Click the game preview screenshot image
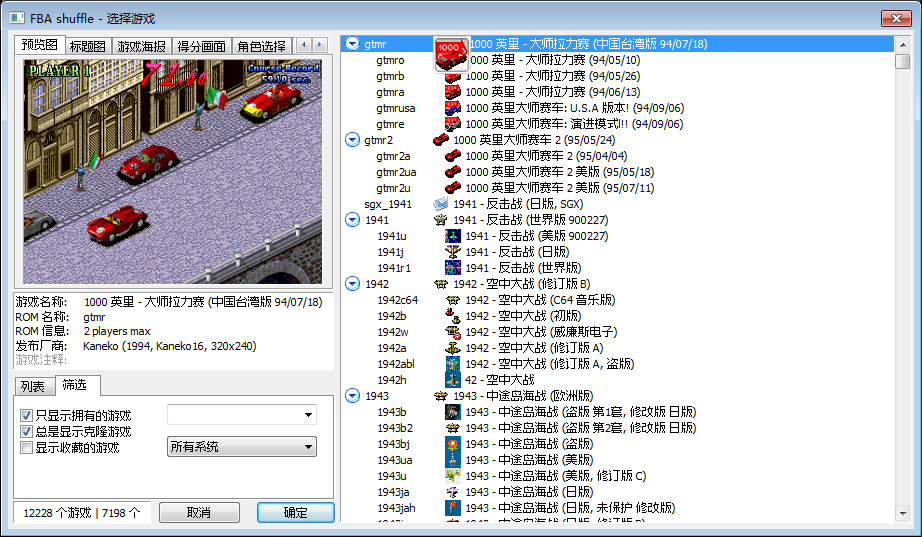Image resolution: width=922 pixels, height=537 pixels. [x=173, y=171]
